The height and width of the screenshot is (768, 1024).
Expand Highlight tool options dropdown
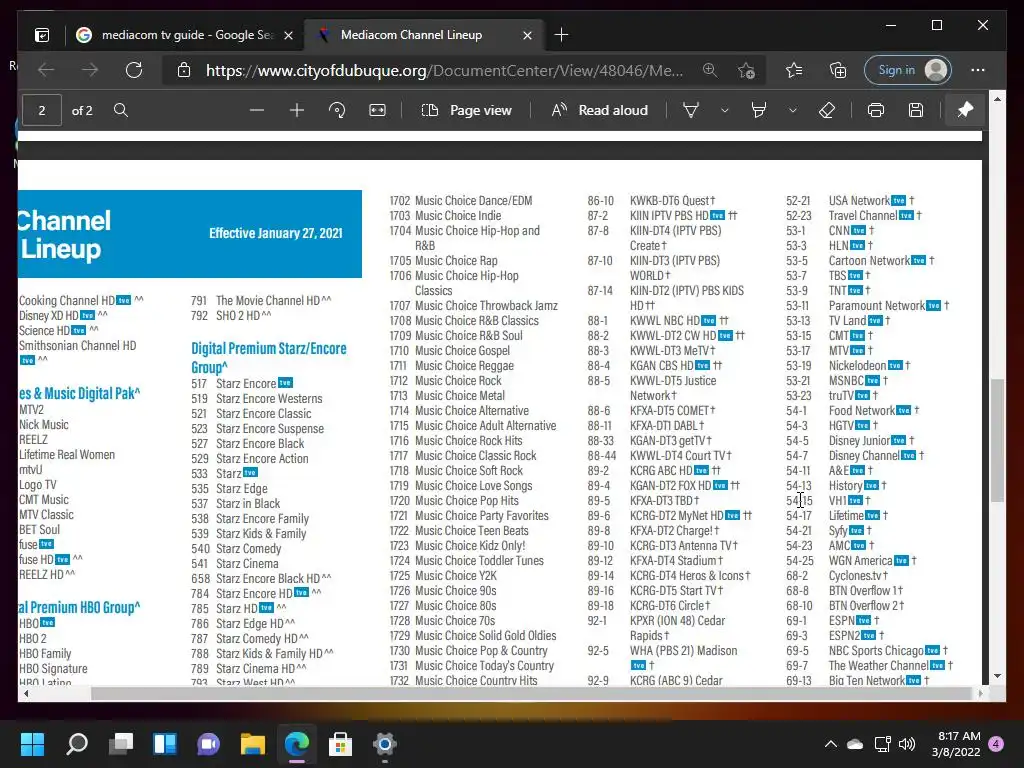[792, 110]
